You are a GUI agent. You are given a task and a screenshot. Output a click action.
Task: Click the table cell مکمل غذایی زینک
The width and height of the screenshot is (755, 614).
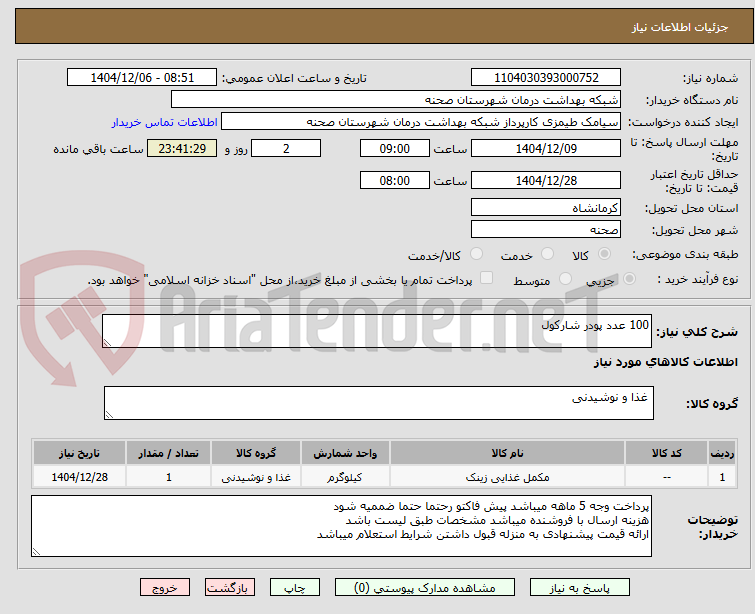pos(508,477)
